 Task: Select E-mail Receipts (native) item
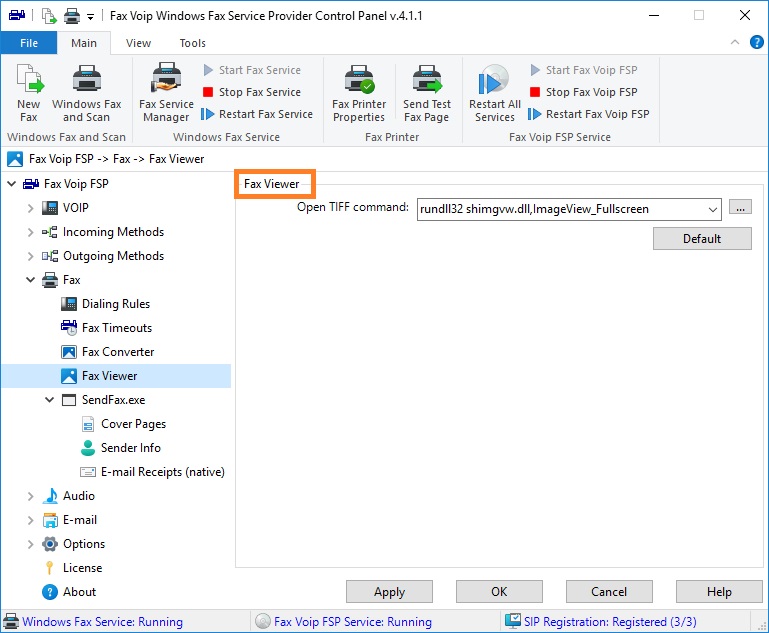click(x=162, y=472)
